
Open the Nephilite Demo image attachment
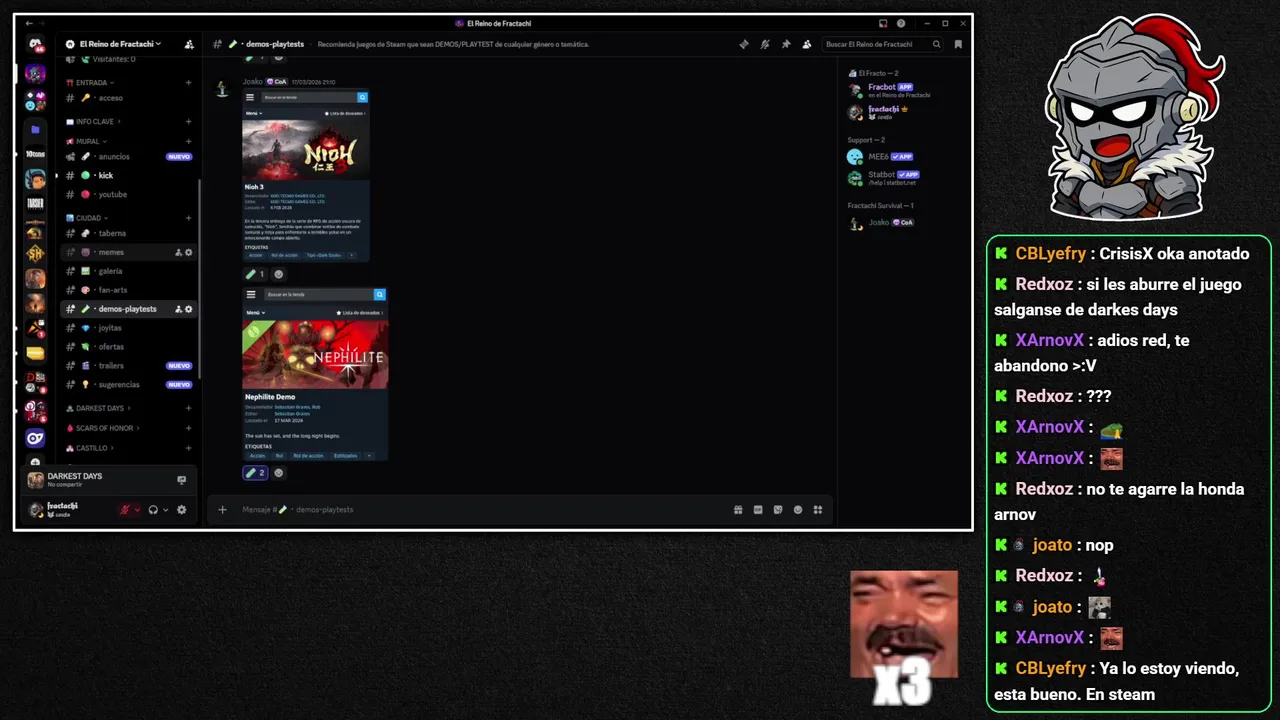[x=315, y=374]
